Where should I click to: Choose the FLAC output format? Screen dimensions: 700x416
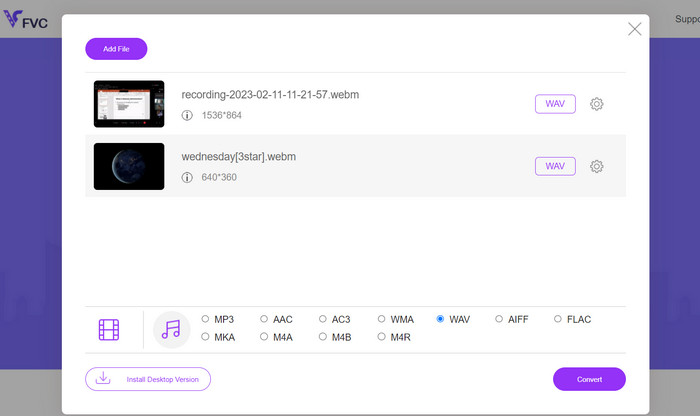558,320
